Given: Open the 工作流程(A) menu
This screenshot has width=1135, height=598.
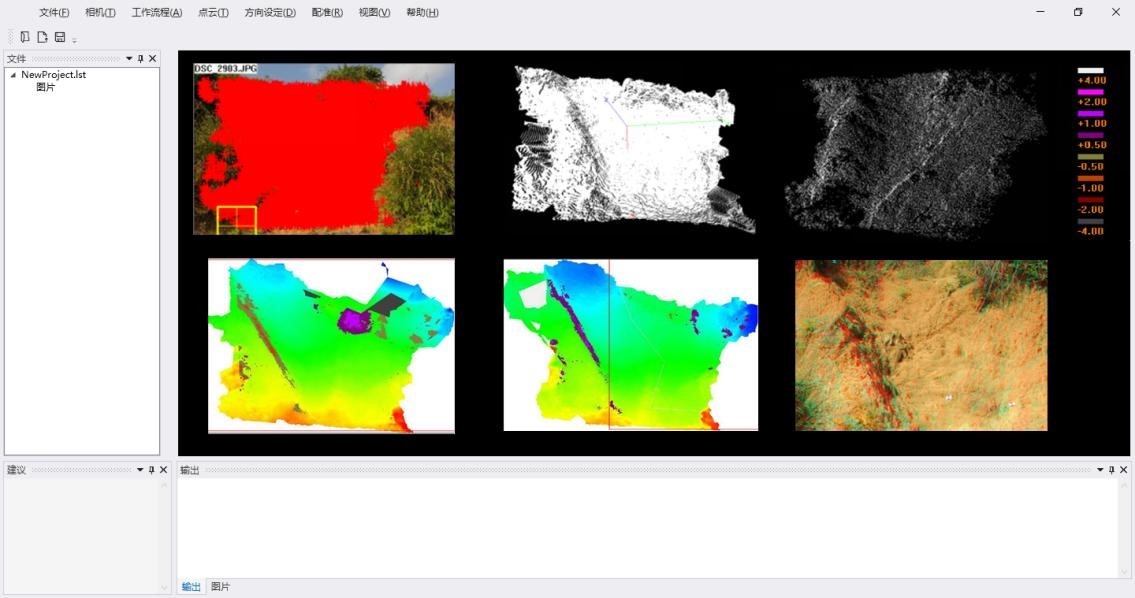Looking at the screenshot, I should pyautogui.click(x=157, y=13).
